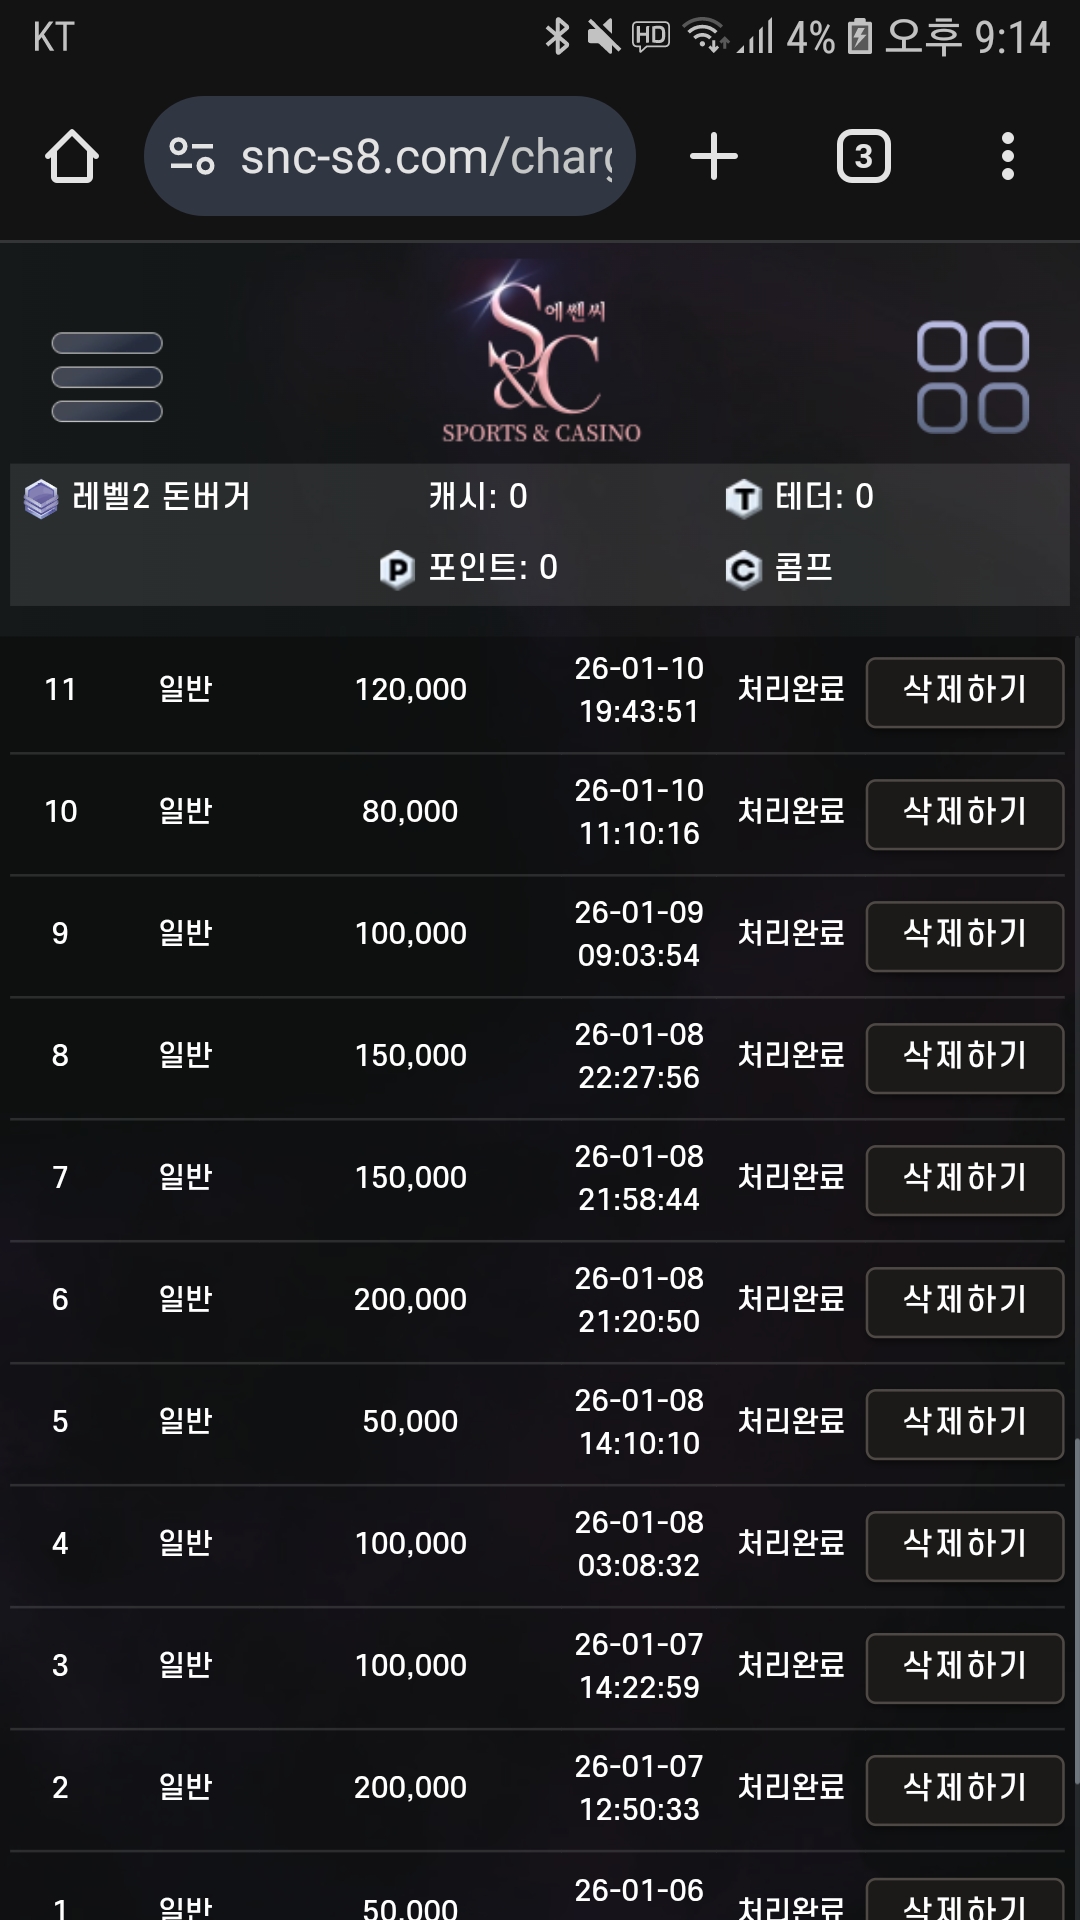Tap the browser home icon
The height and width of the screenshot is (1920, 1080).
pyautogui.click(x=71, y=157)
